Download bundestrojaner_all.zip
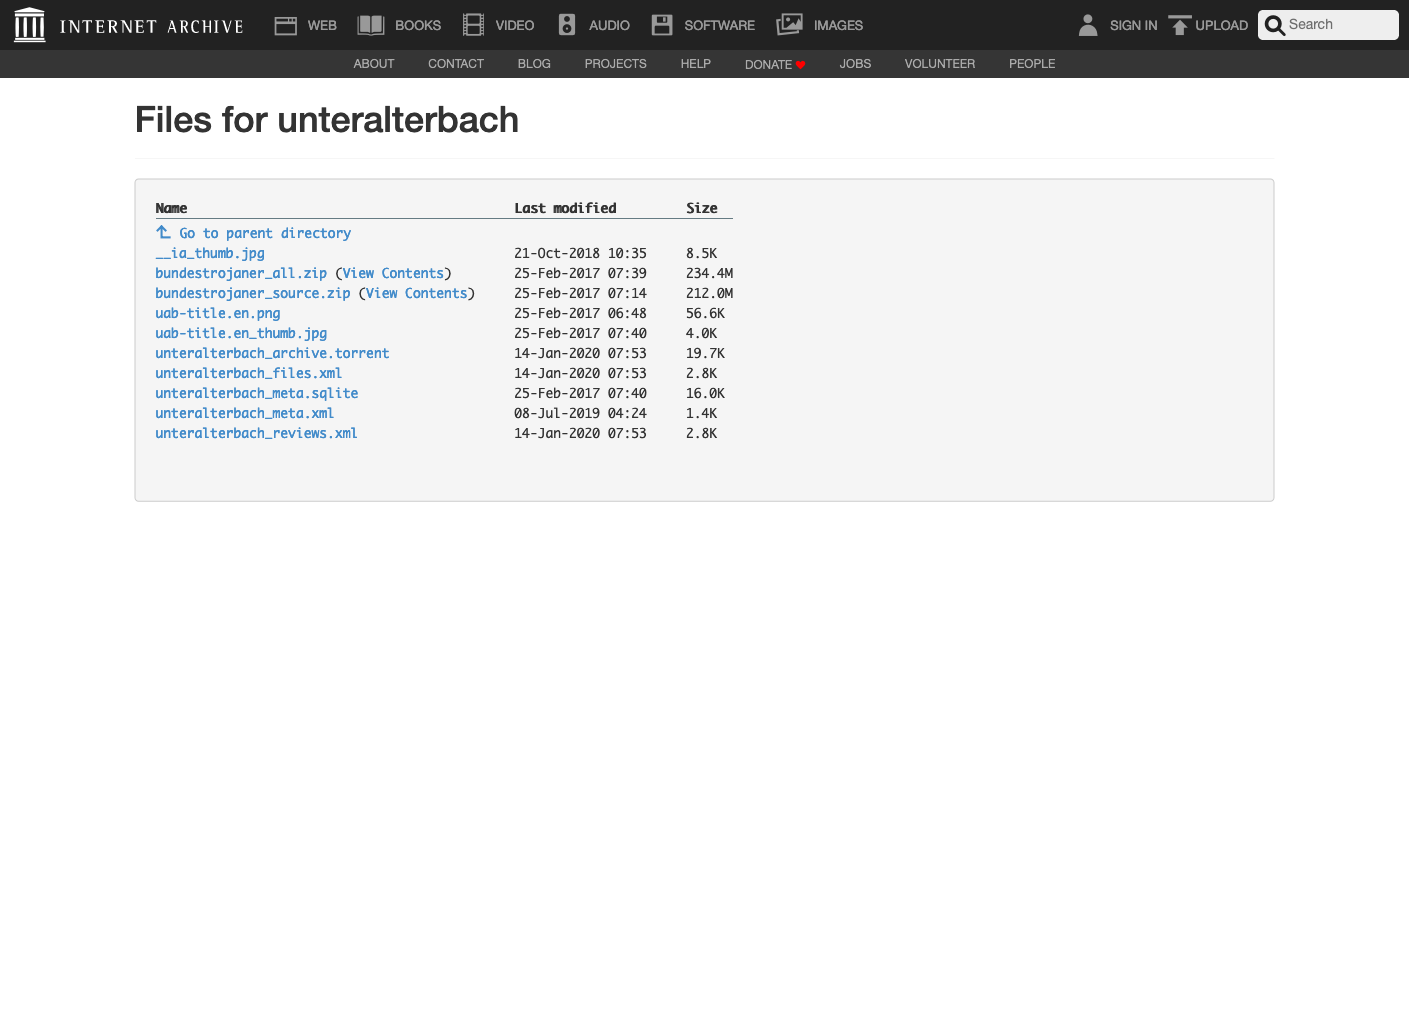The height and width of the screenshot is (1023, 1409). [x=241, y=273]
